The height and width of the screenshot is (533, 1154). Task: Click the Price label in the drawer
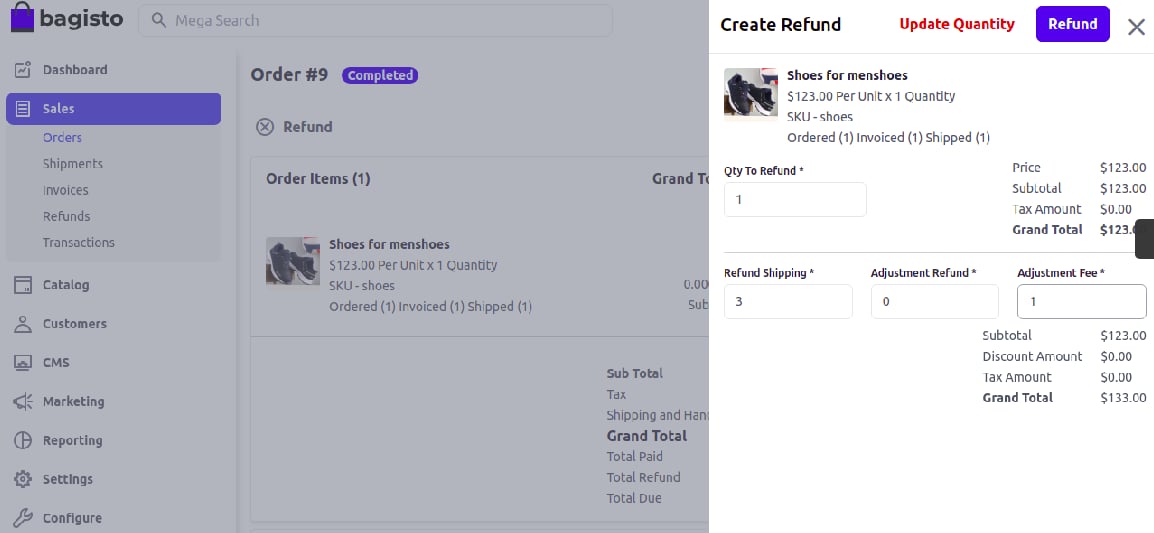click(1026, 168)
